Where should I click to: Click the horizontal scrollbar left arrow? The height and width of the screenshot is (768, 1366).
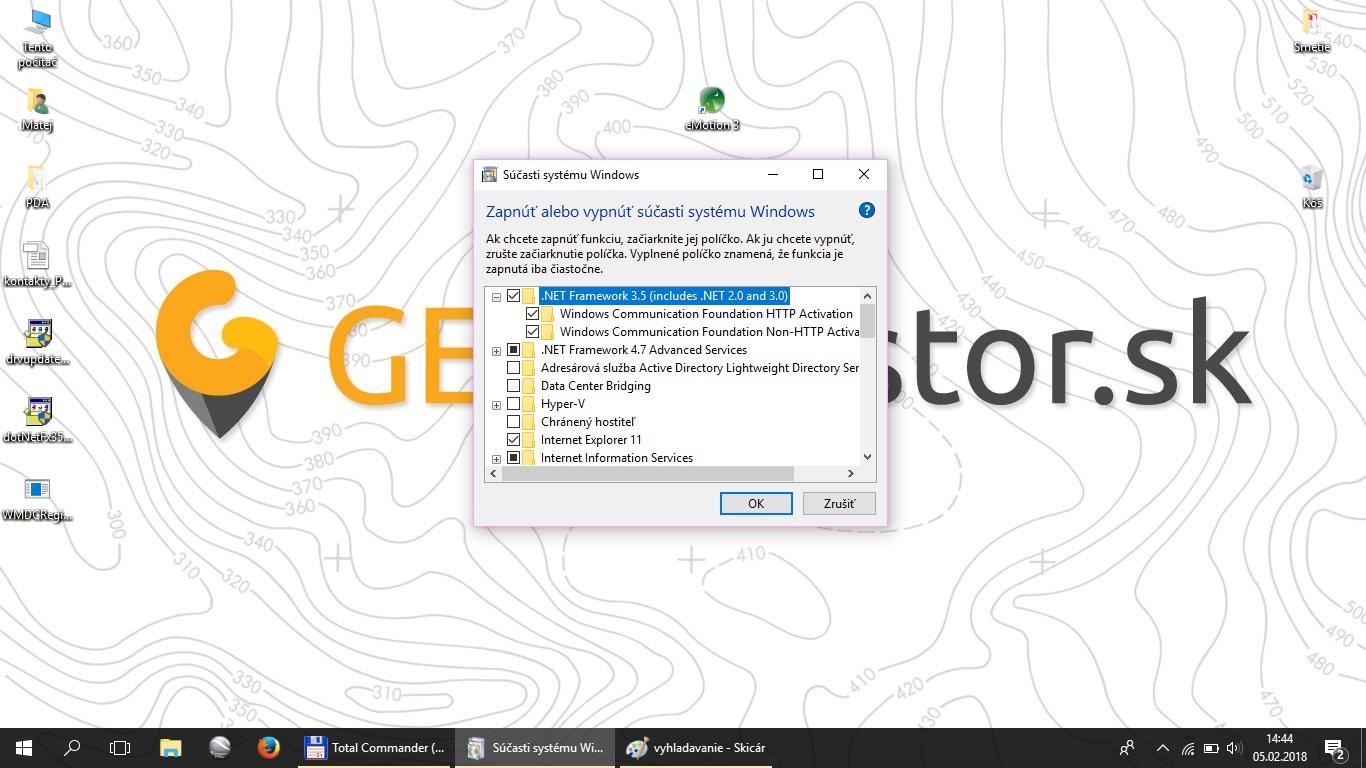(x=493, y=474)
